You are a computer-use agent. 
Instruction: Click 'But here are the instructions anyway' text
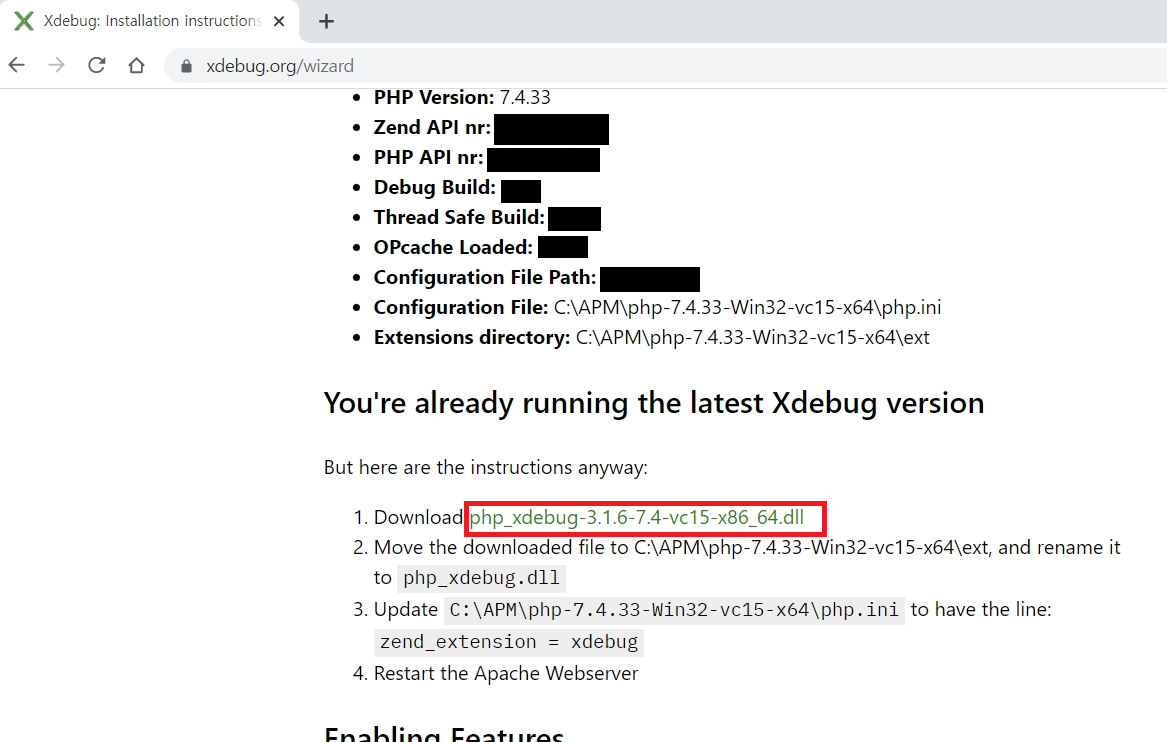pyautogui.click(x=485, y=467)
